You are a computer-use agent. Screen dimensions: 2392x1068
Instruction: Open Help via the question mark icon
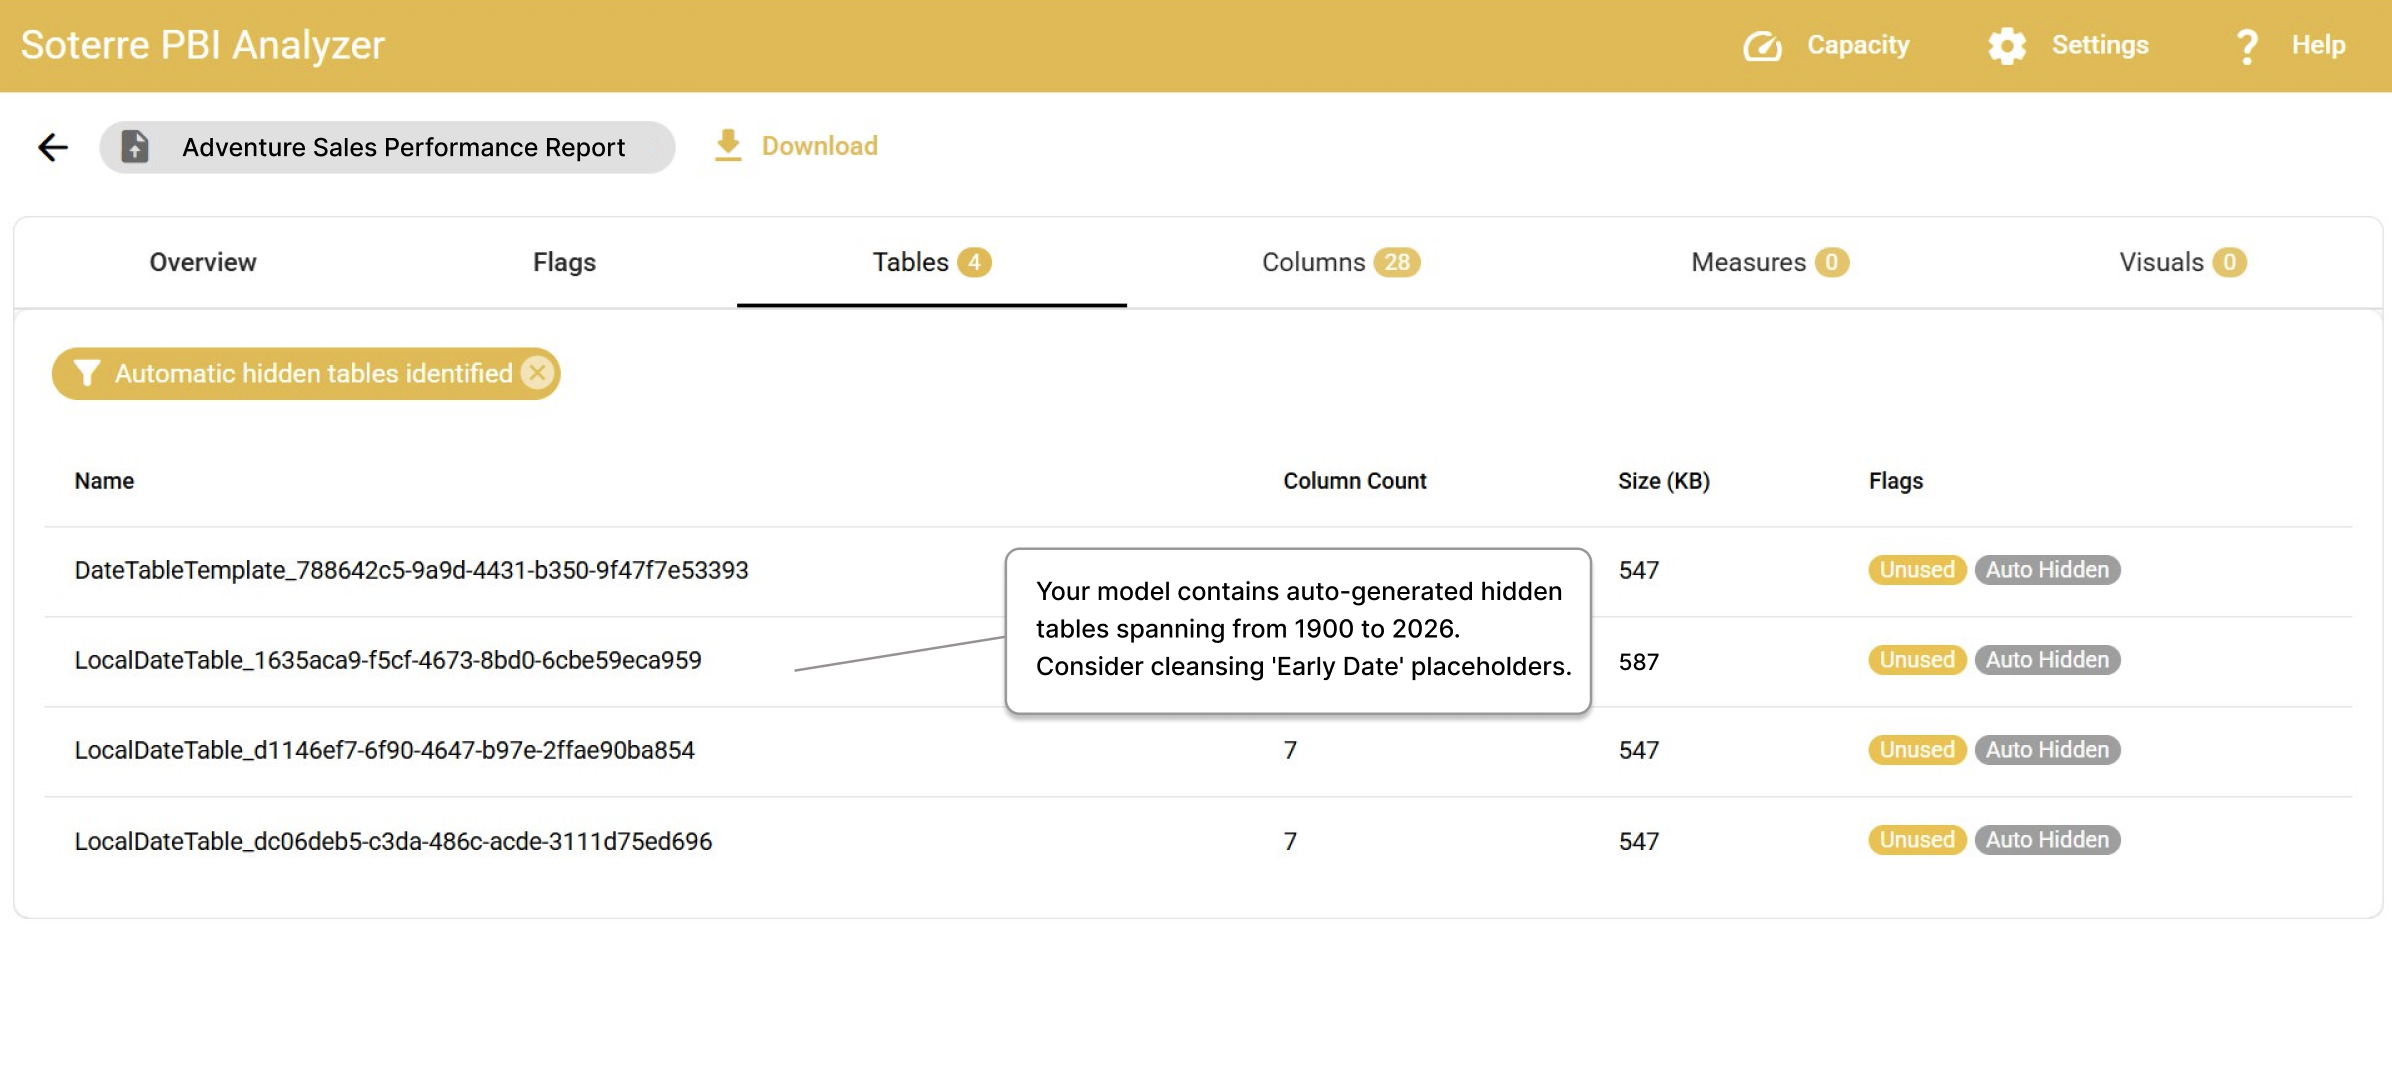tap(2247, 45)
